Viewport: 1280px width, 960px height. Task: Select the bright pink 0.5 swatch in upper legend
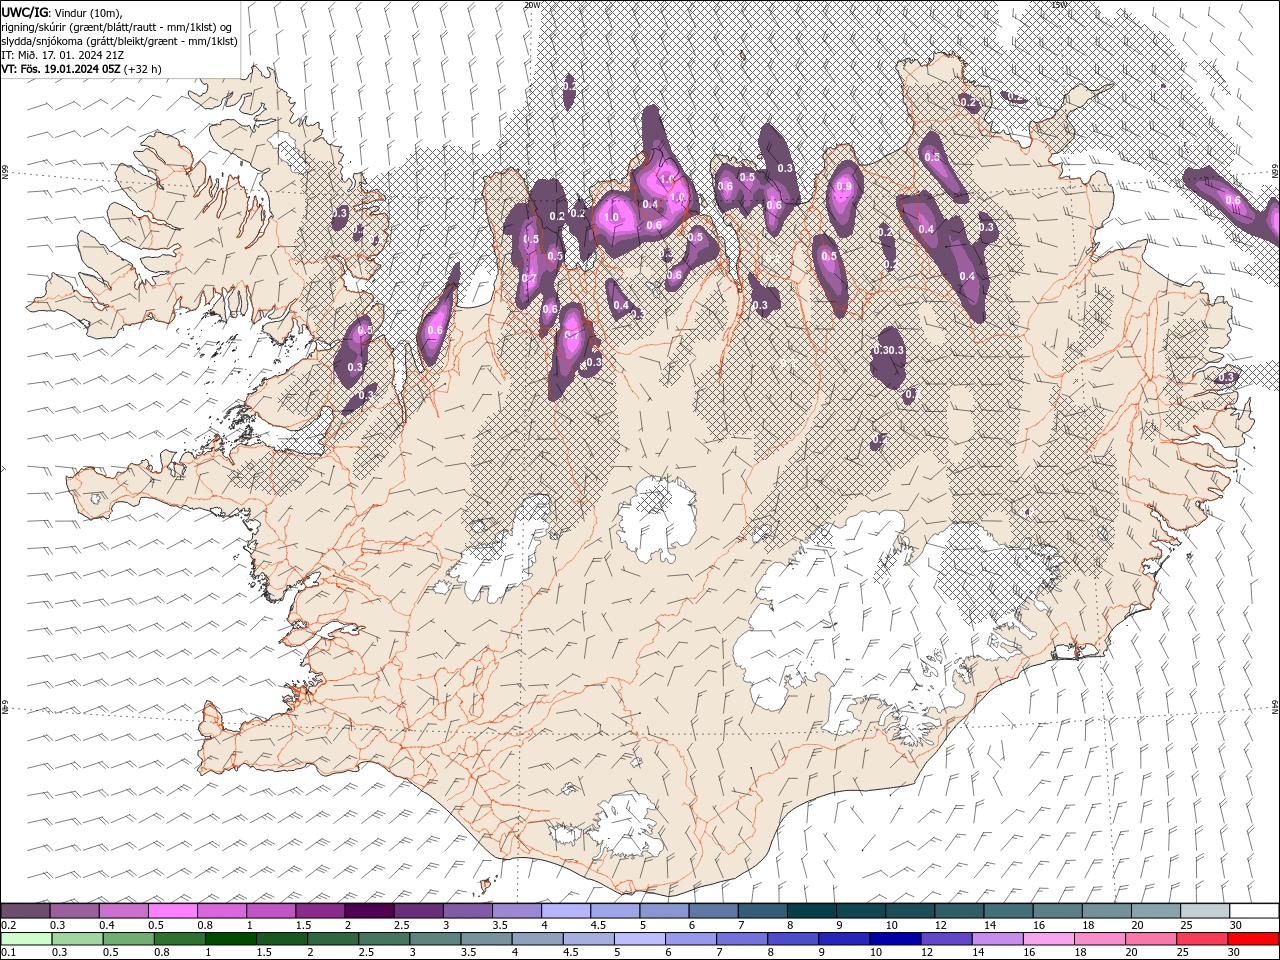point(173,911)
